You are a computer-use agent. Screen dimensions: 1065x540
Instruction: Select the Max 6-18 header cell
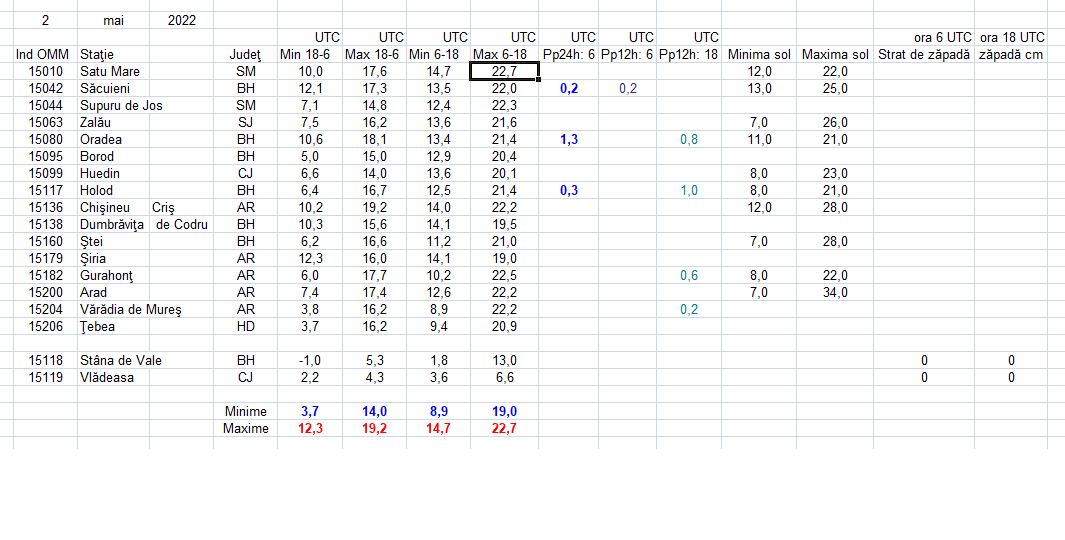pos(505,54)
